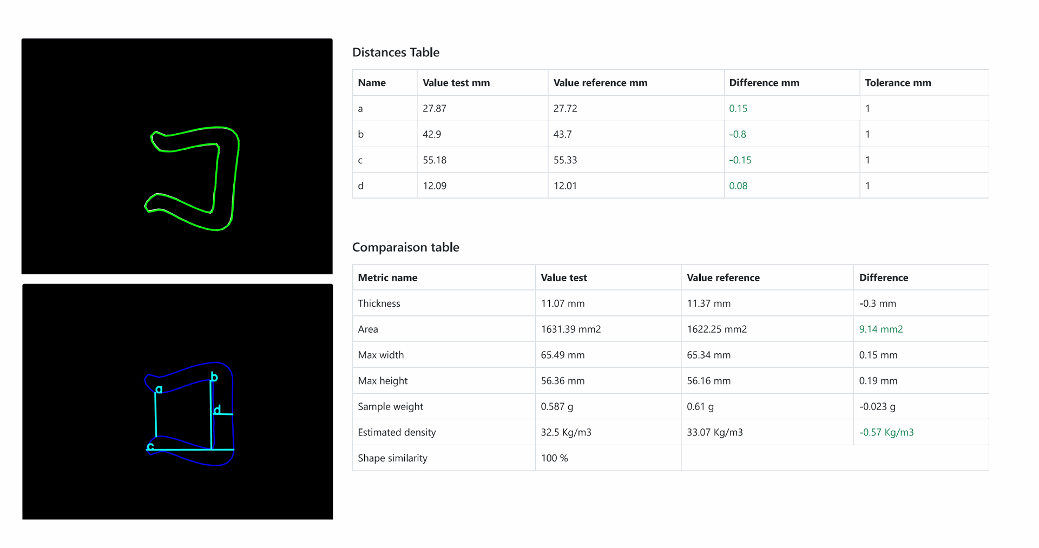
Task: Select the 'b' dimension label in overlay
Action: [214, 376]
